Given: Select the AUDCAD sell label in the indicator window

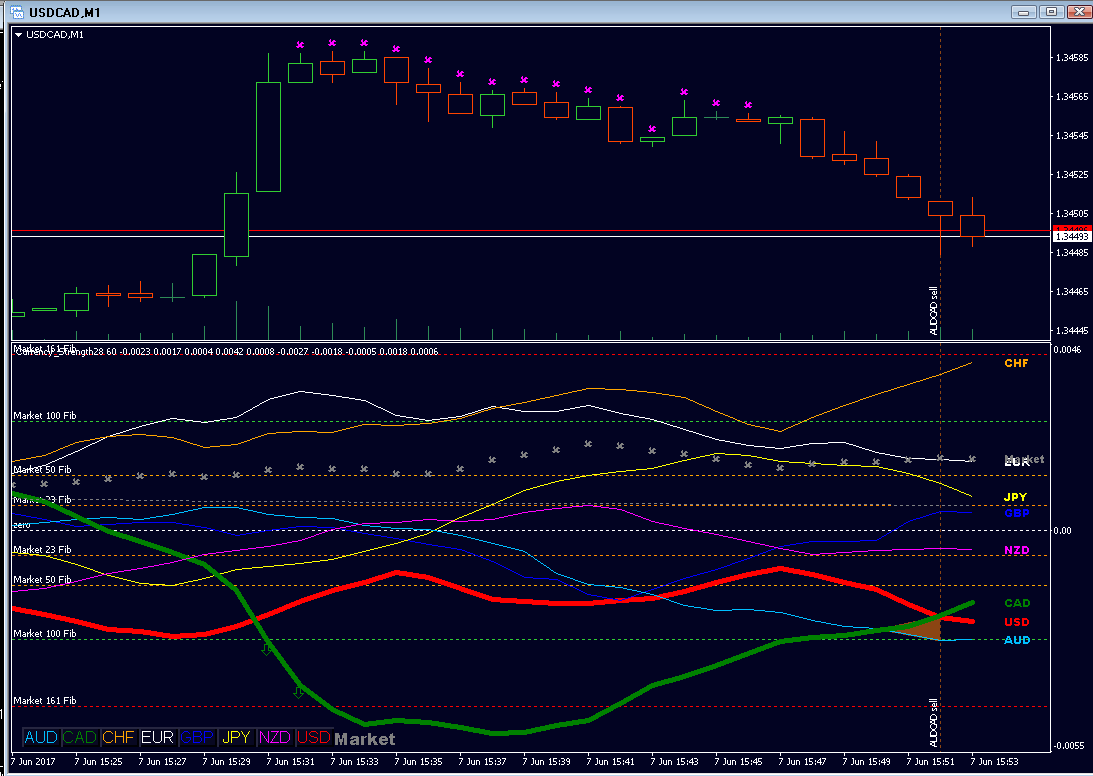Looking at the screenshot, I should (x=934, y=722).
